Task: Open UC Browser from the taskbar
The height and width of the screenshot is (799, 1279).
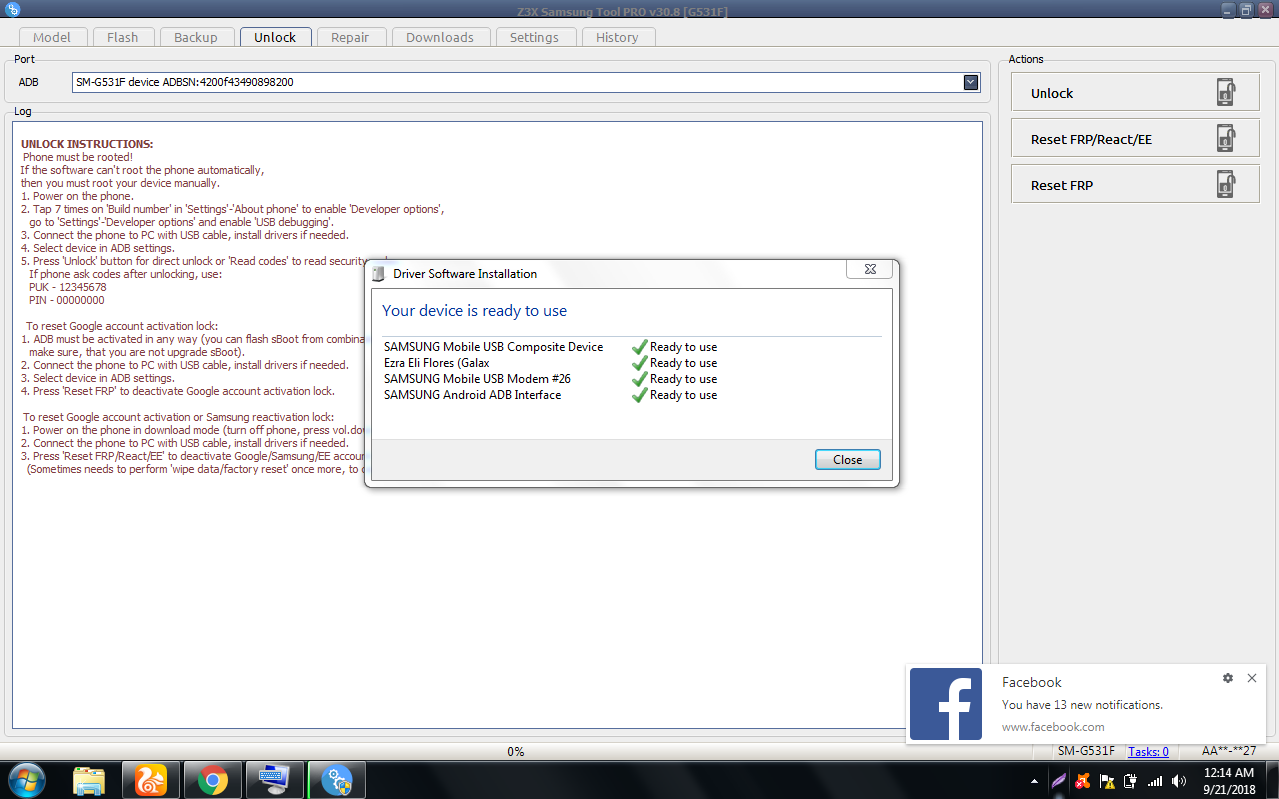Action: [151, 780]
